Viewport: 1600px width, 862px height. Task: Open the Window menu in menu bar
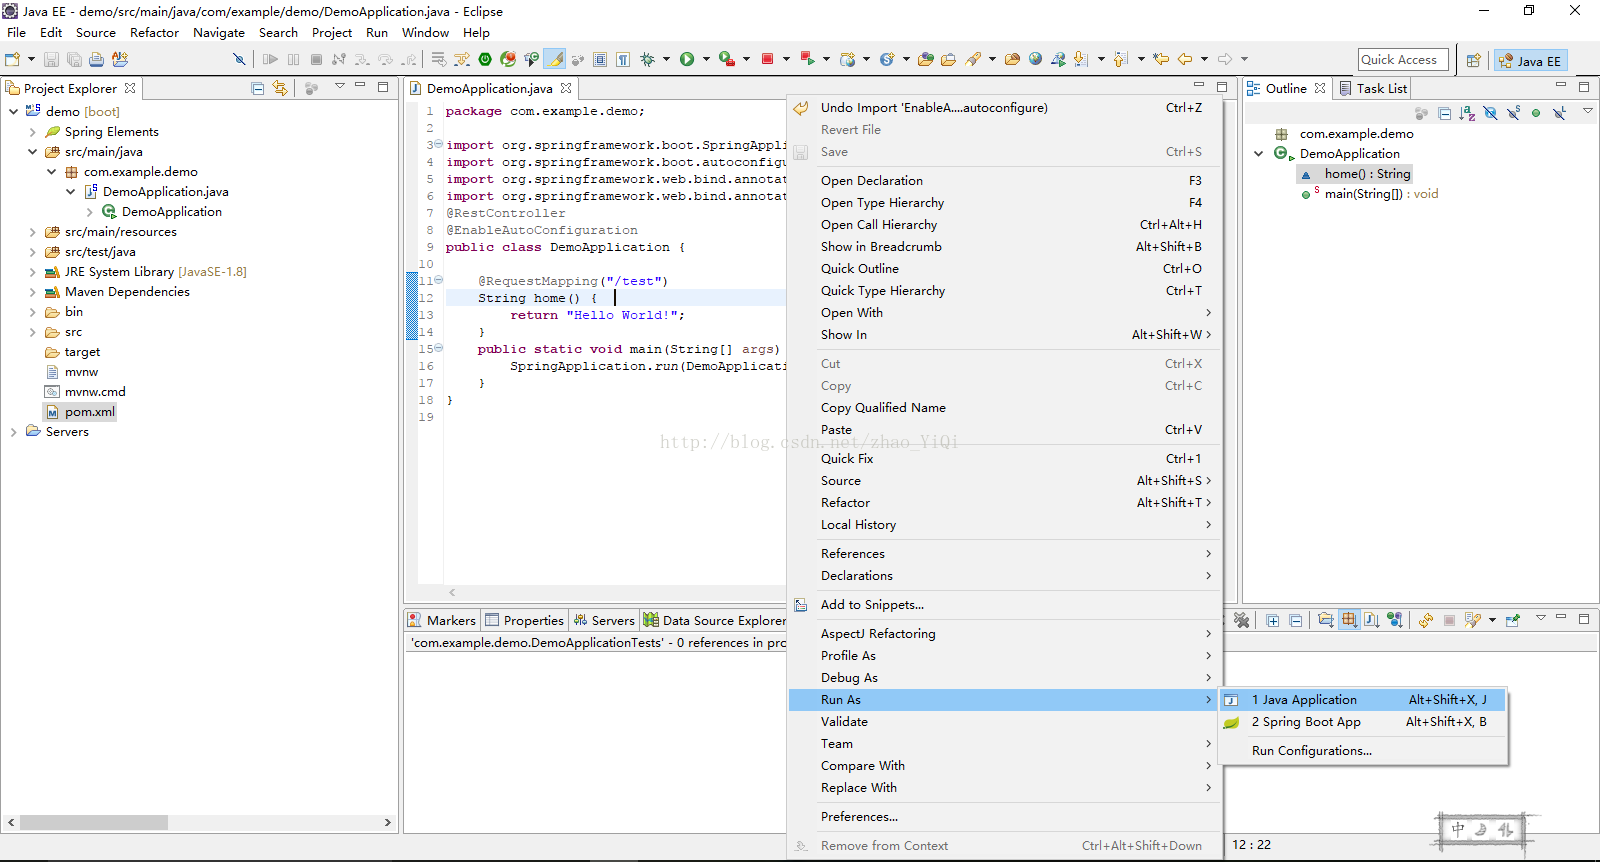(425, 33)
